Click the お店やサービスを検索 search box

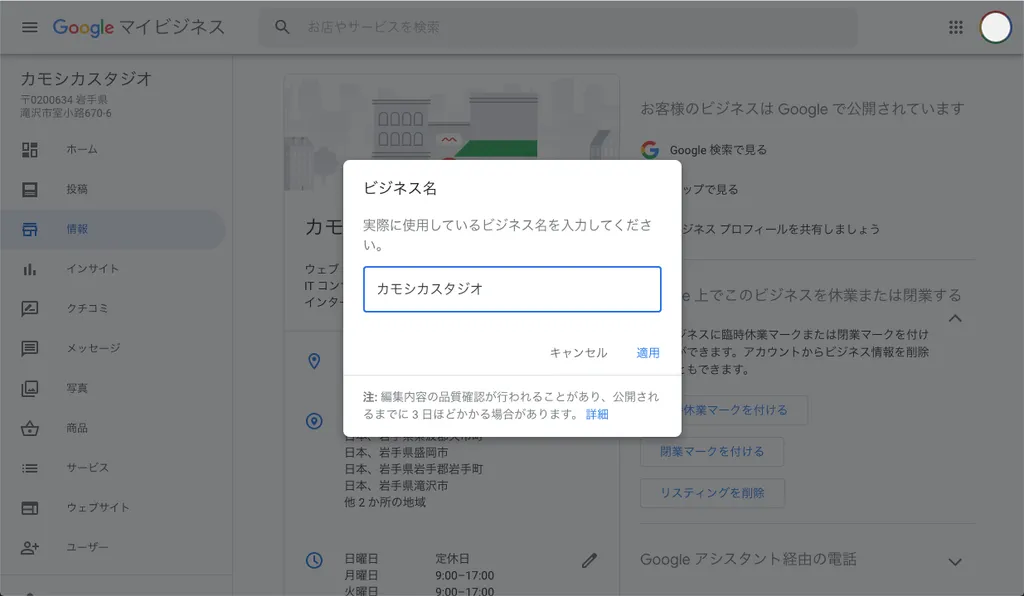pyautogui.click(x=558, y=27)
